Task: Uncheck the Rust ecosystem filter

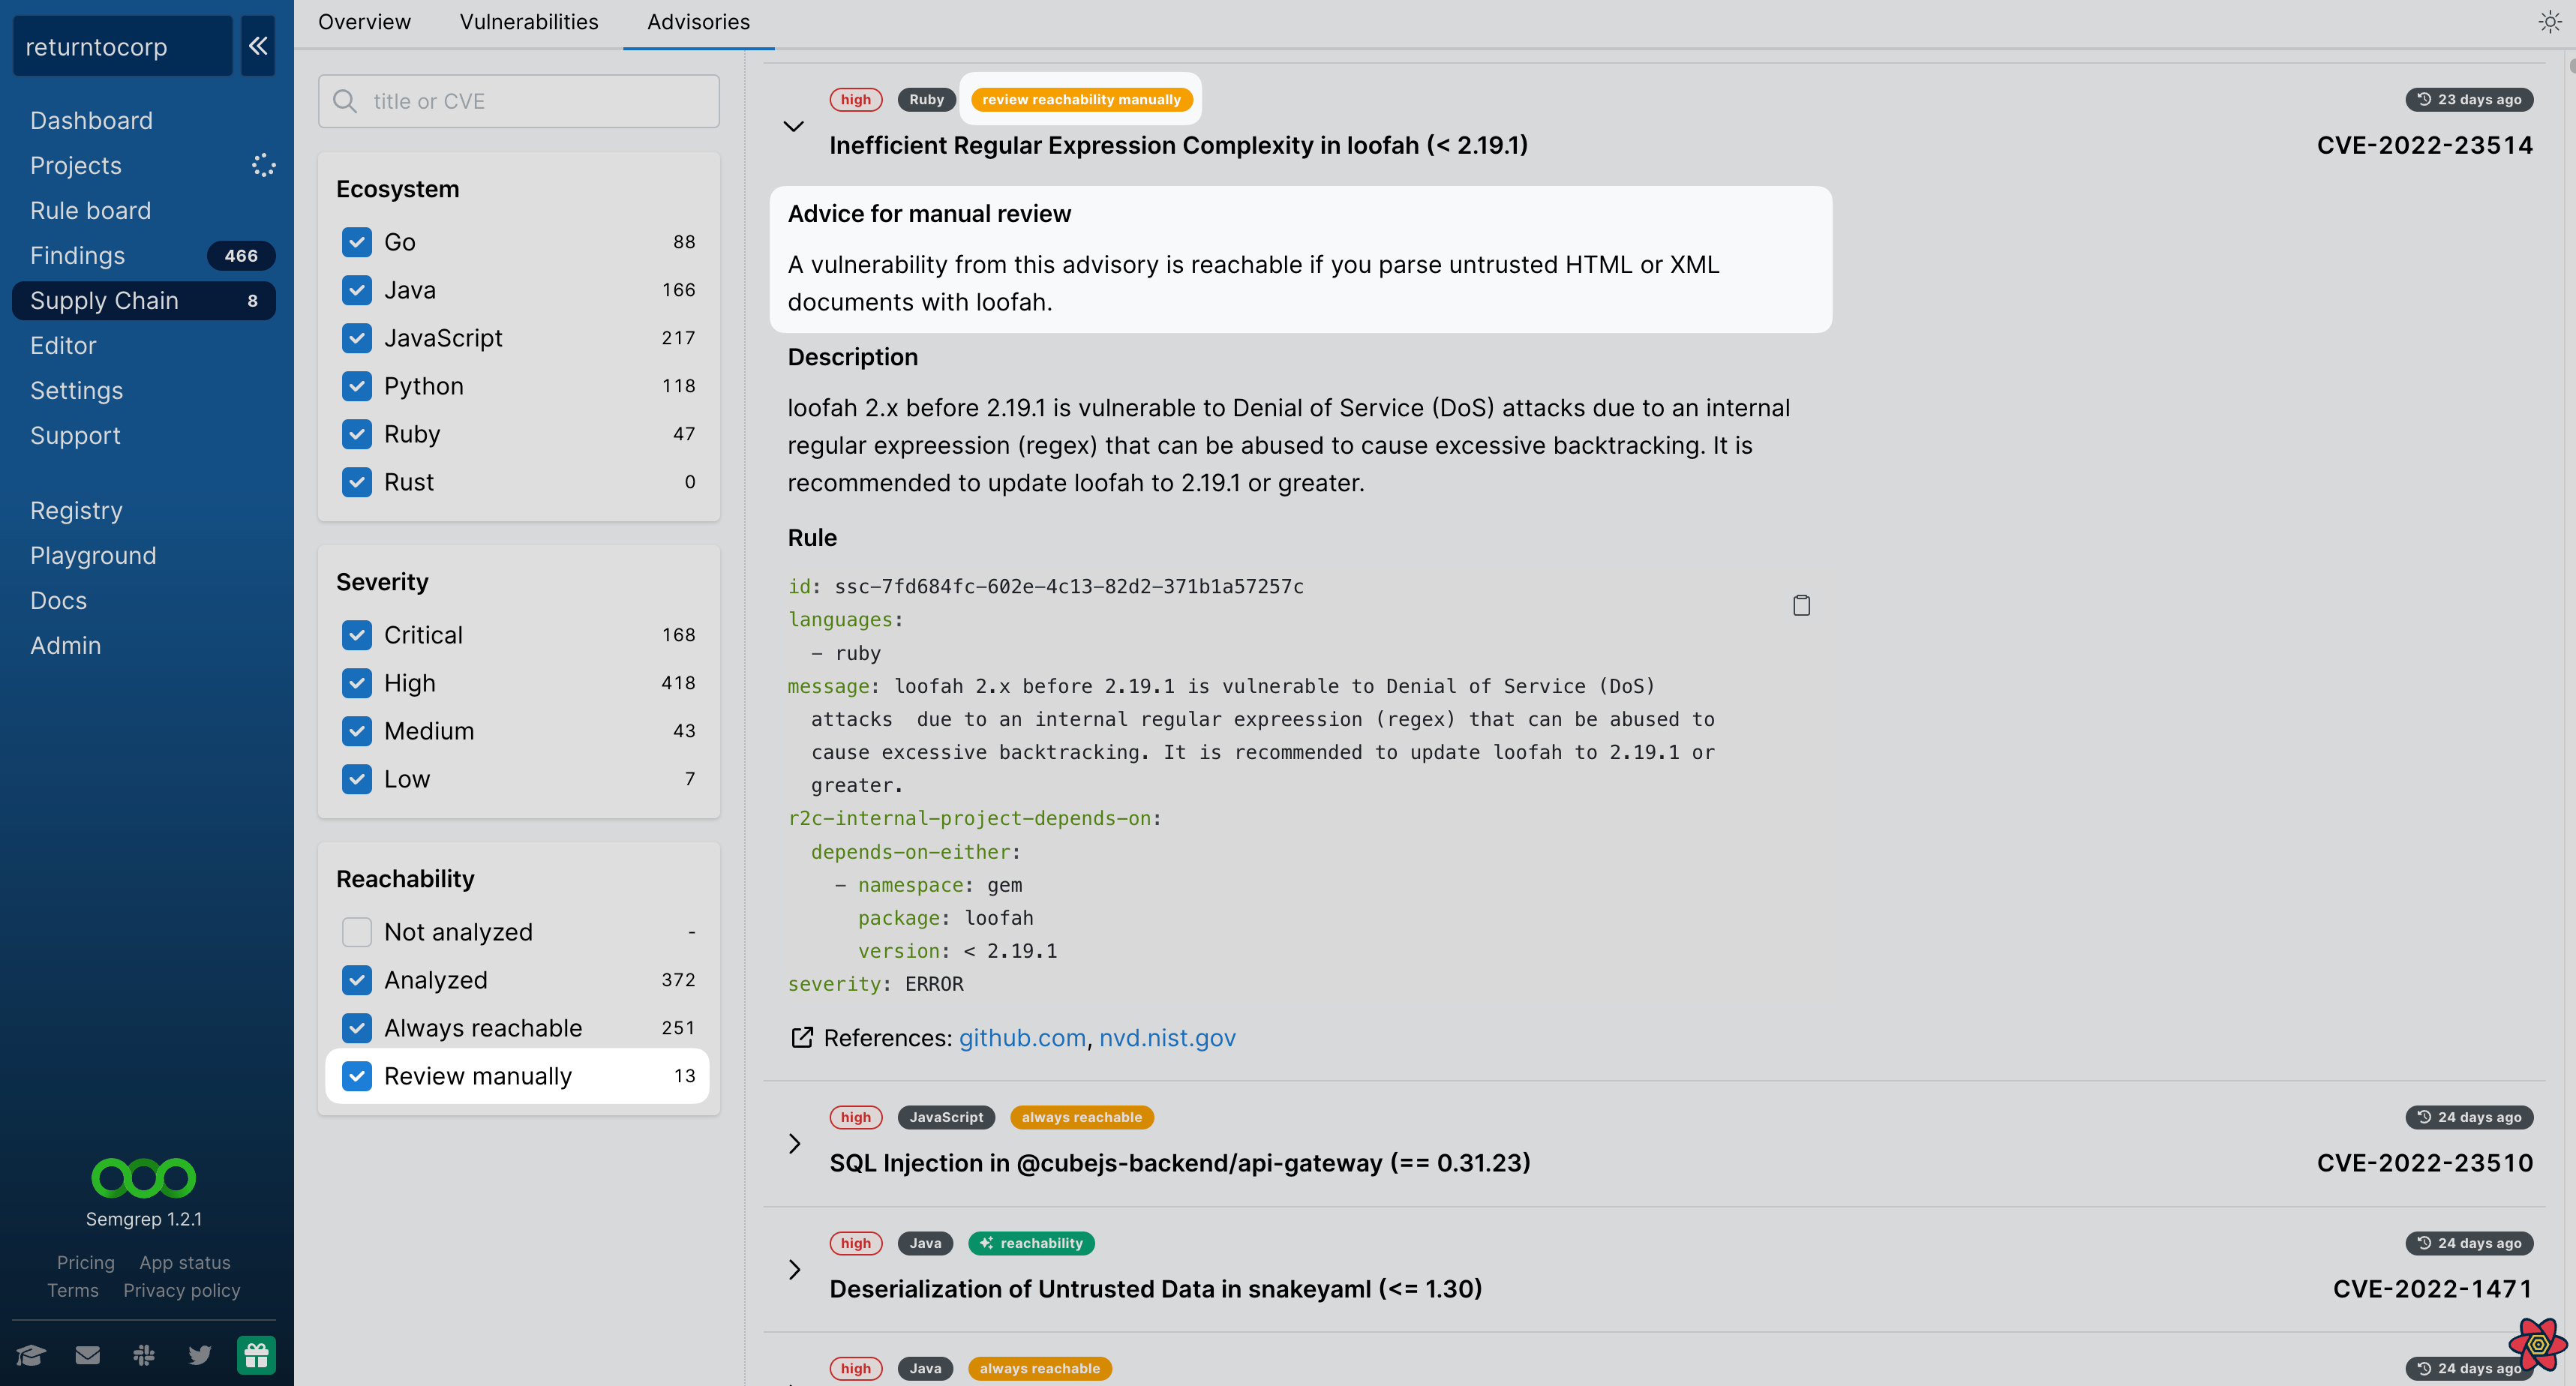Action: point(357,481)
